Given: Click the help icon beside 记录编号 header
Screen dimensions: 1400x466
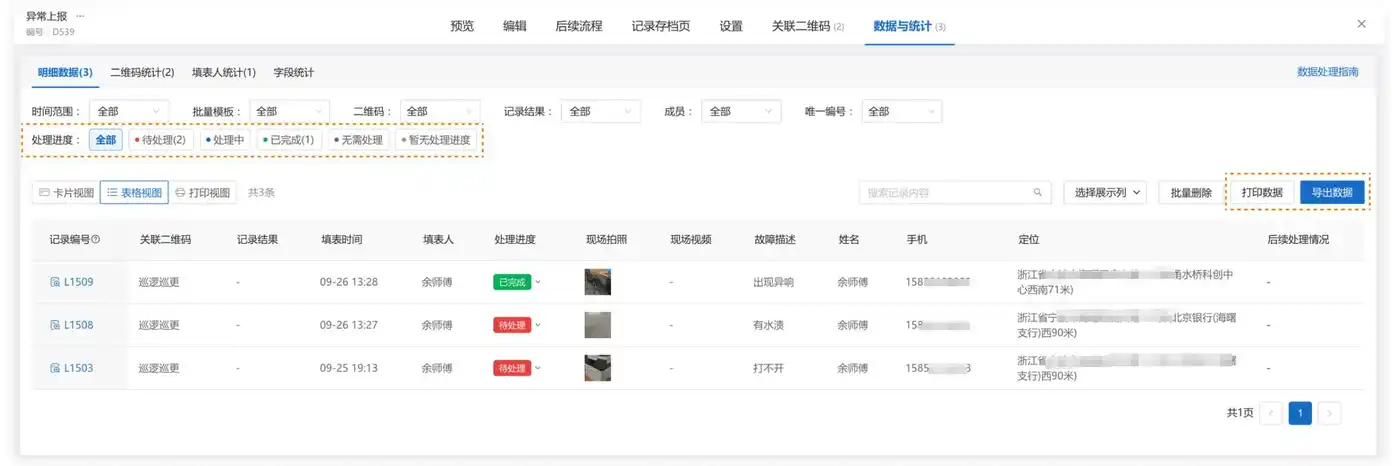Looking at the screenshot, I should (x=96, y=240).
